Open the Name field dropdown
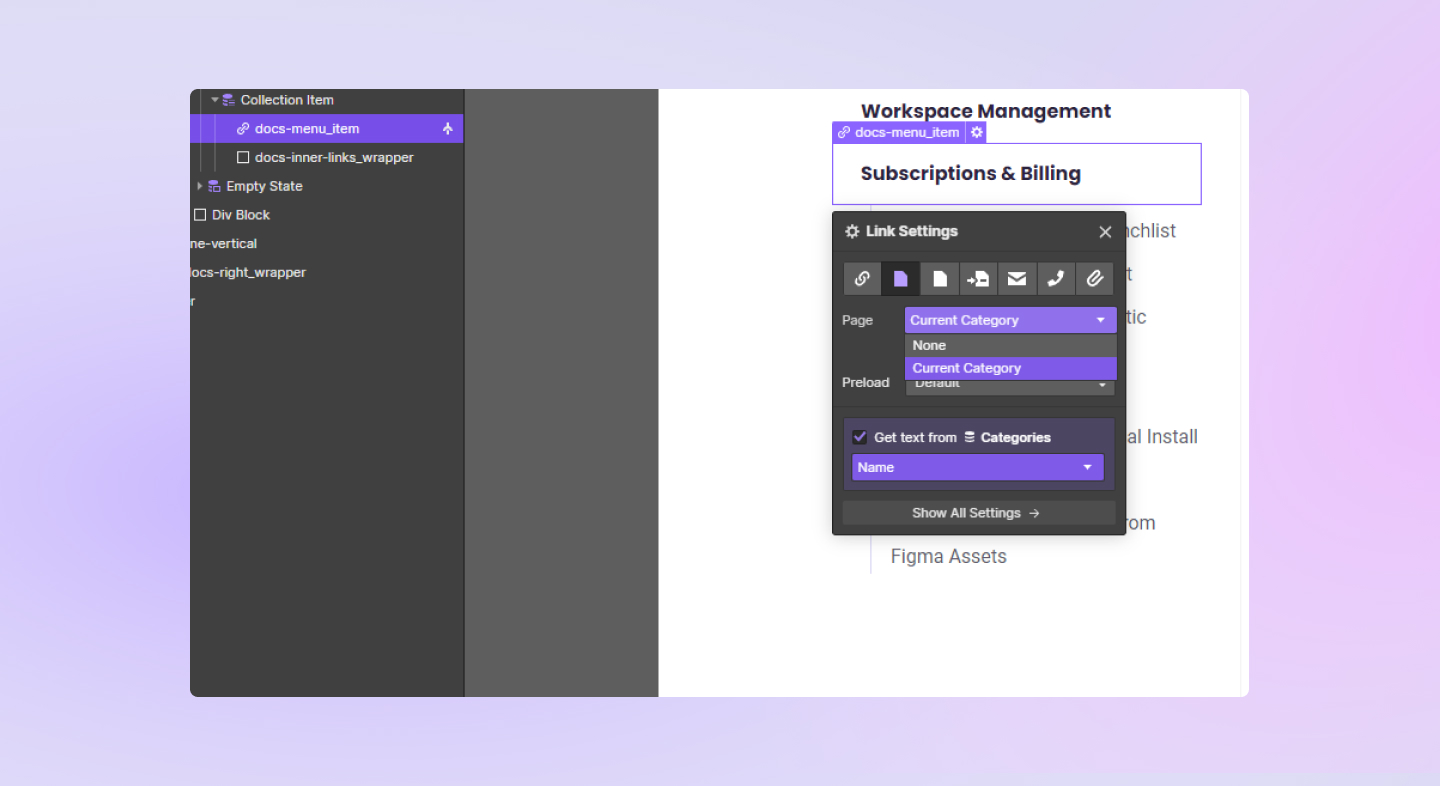The height and width of the screenshot is (786, 1440). pyautogui.click(x=977, y=467)
